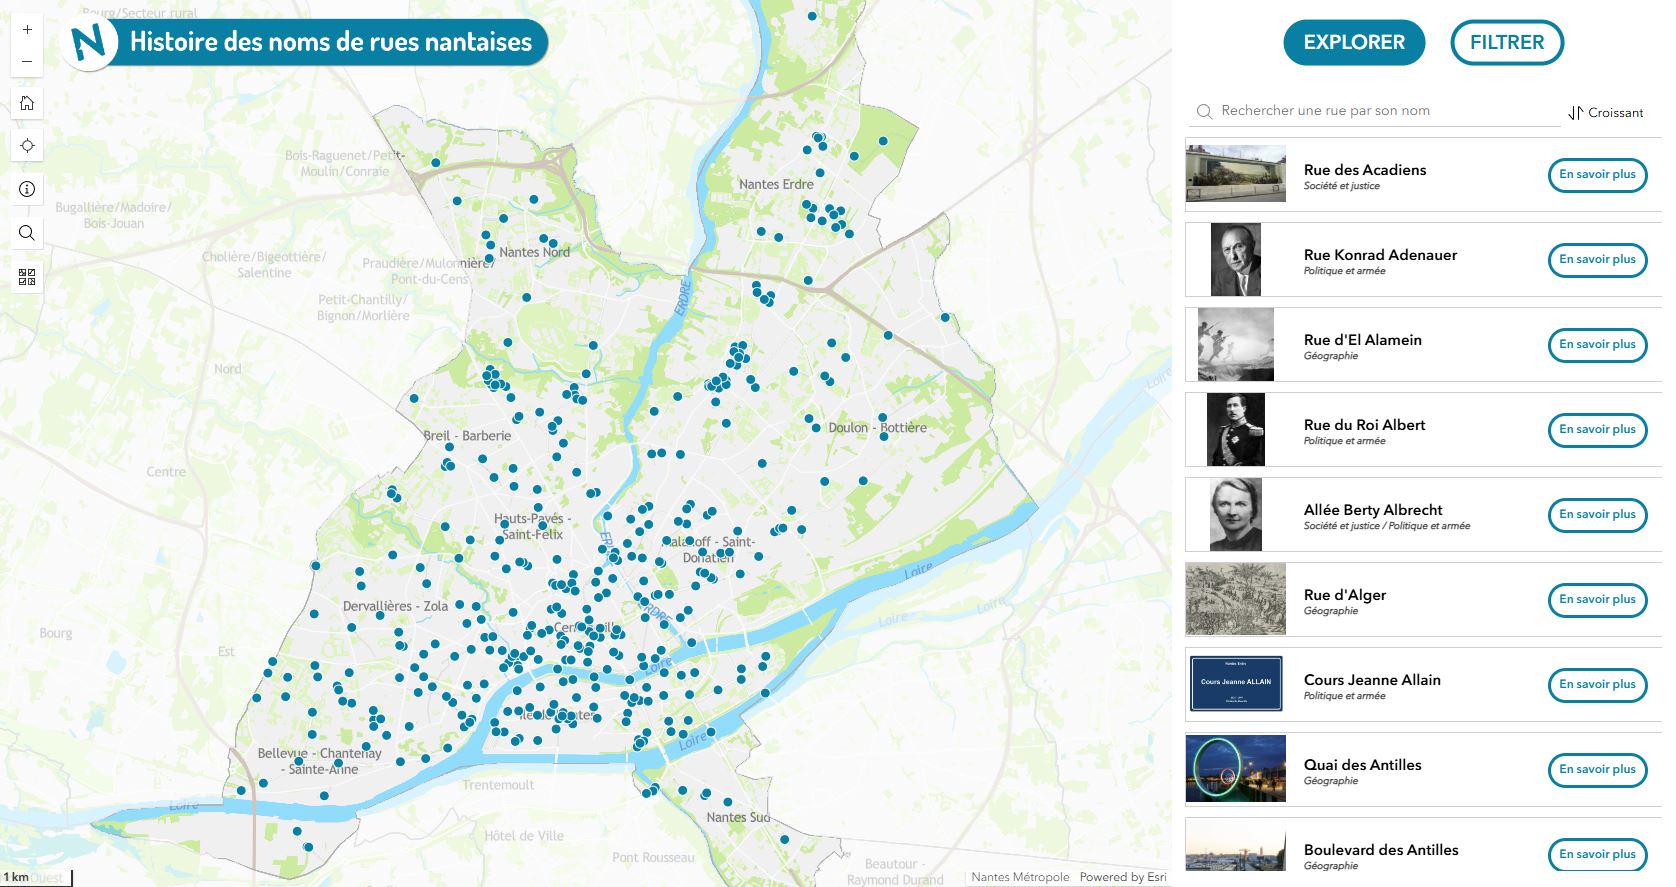This screenshot has height=887, width=1676.
Task: Click the Rue d'El Alamein street name
Action: coord(1363,340)
